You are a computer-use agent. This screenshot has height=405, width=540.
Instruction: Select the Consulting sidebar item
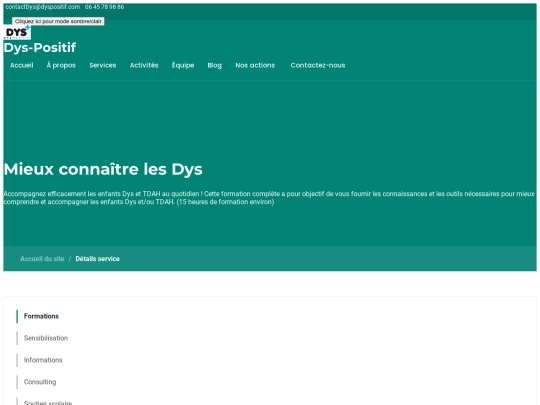(40, 382)
